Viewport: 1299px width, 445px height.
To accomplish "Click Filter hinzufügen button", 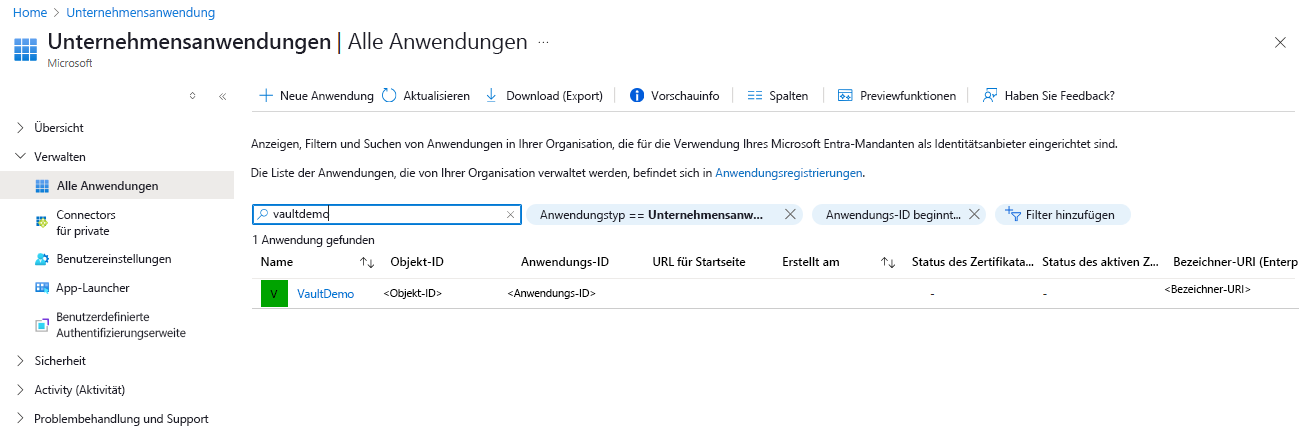I will coord(1062,214).
